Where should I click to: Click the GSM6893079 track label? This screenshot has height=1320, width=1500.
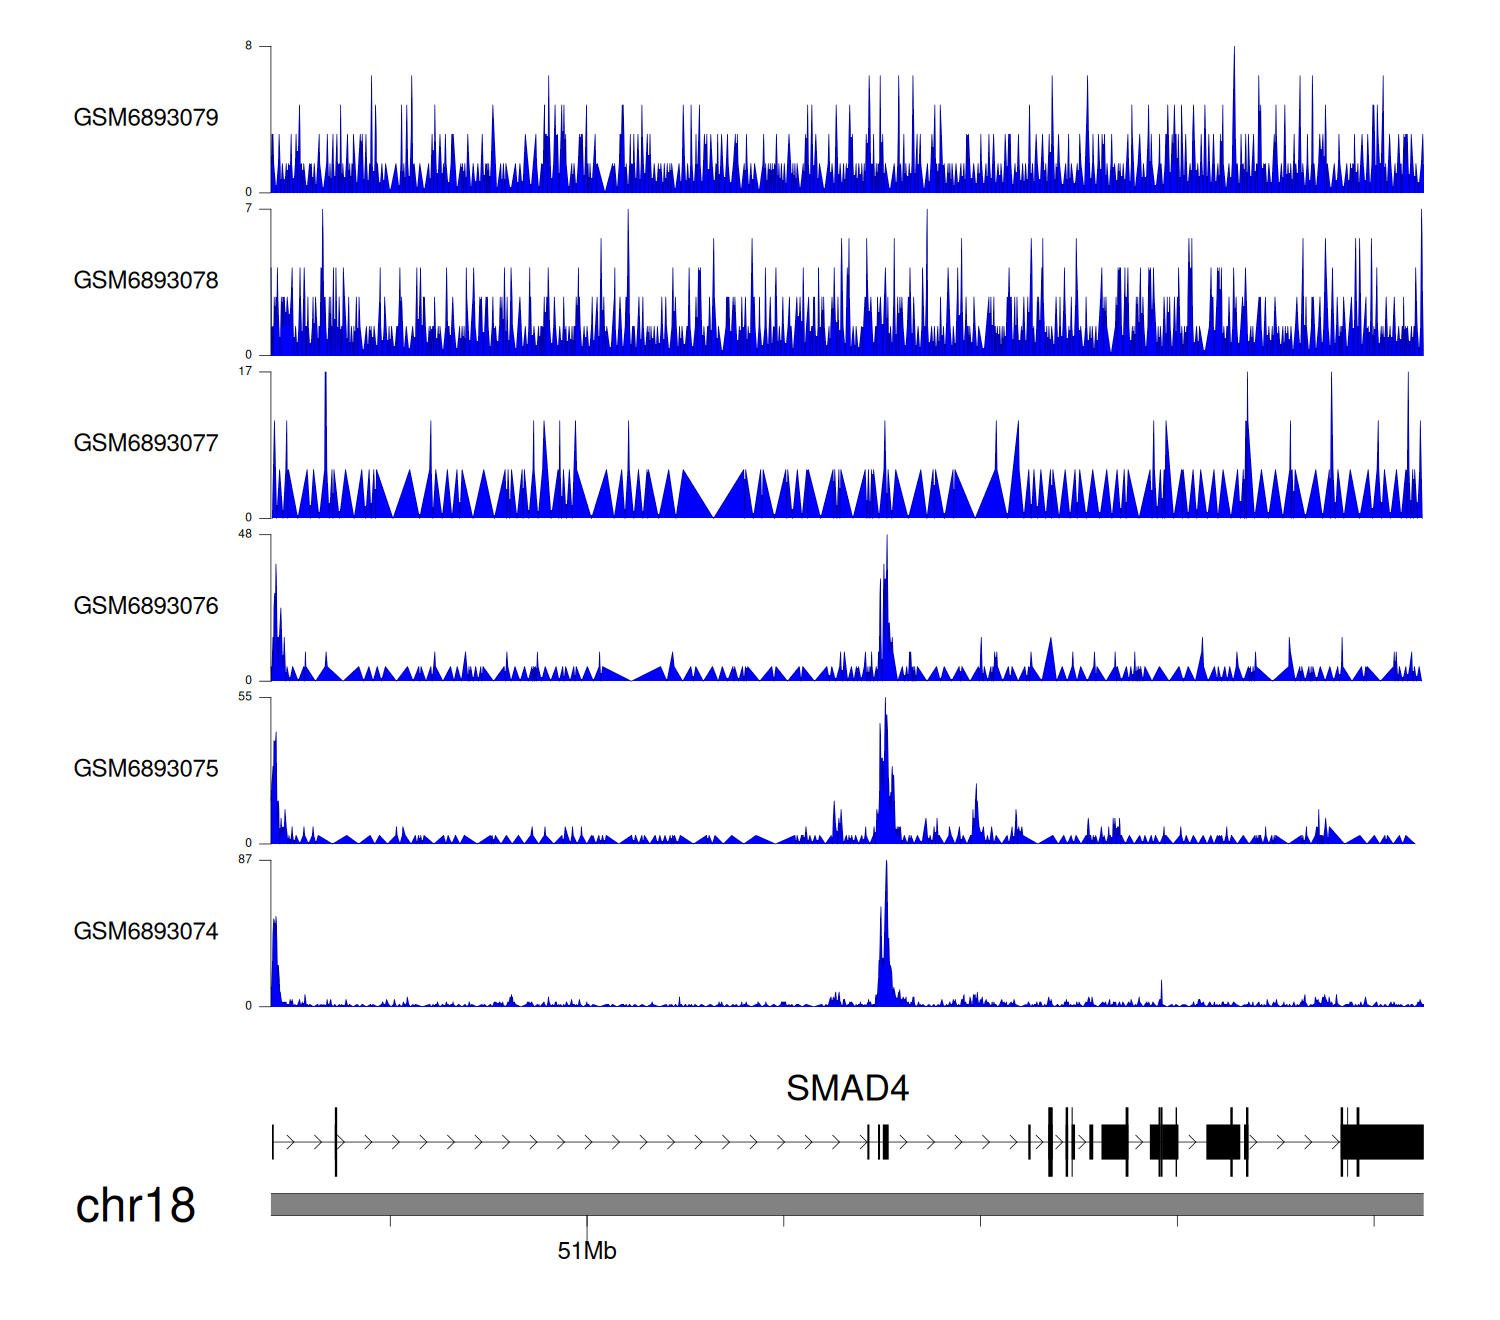(x=146, y=118)
